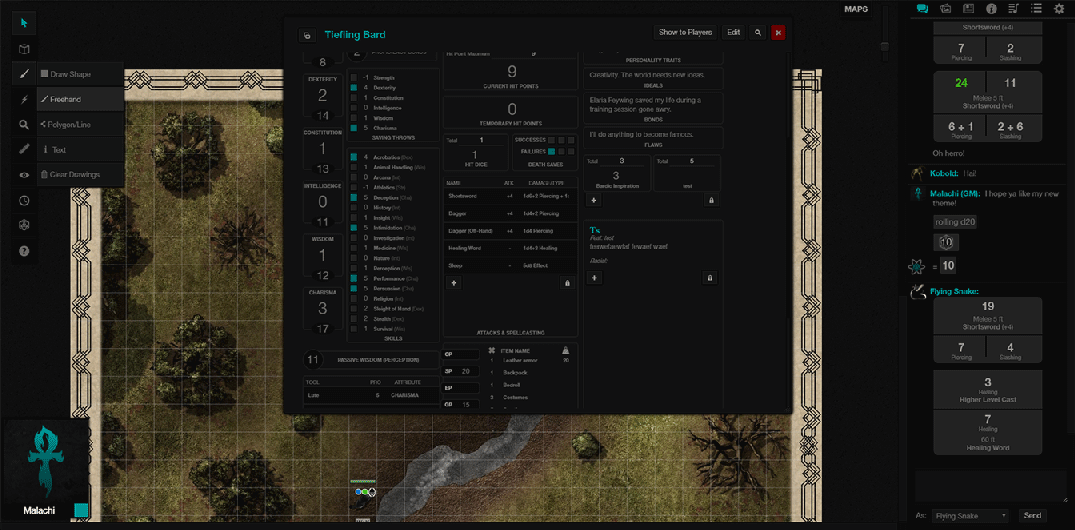Open the Jukebox music tab

1013,9
